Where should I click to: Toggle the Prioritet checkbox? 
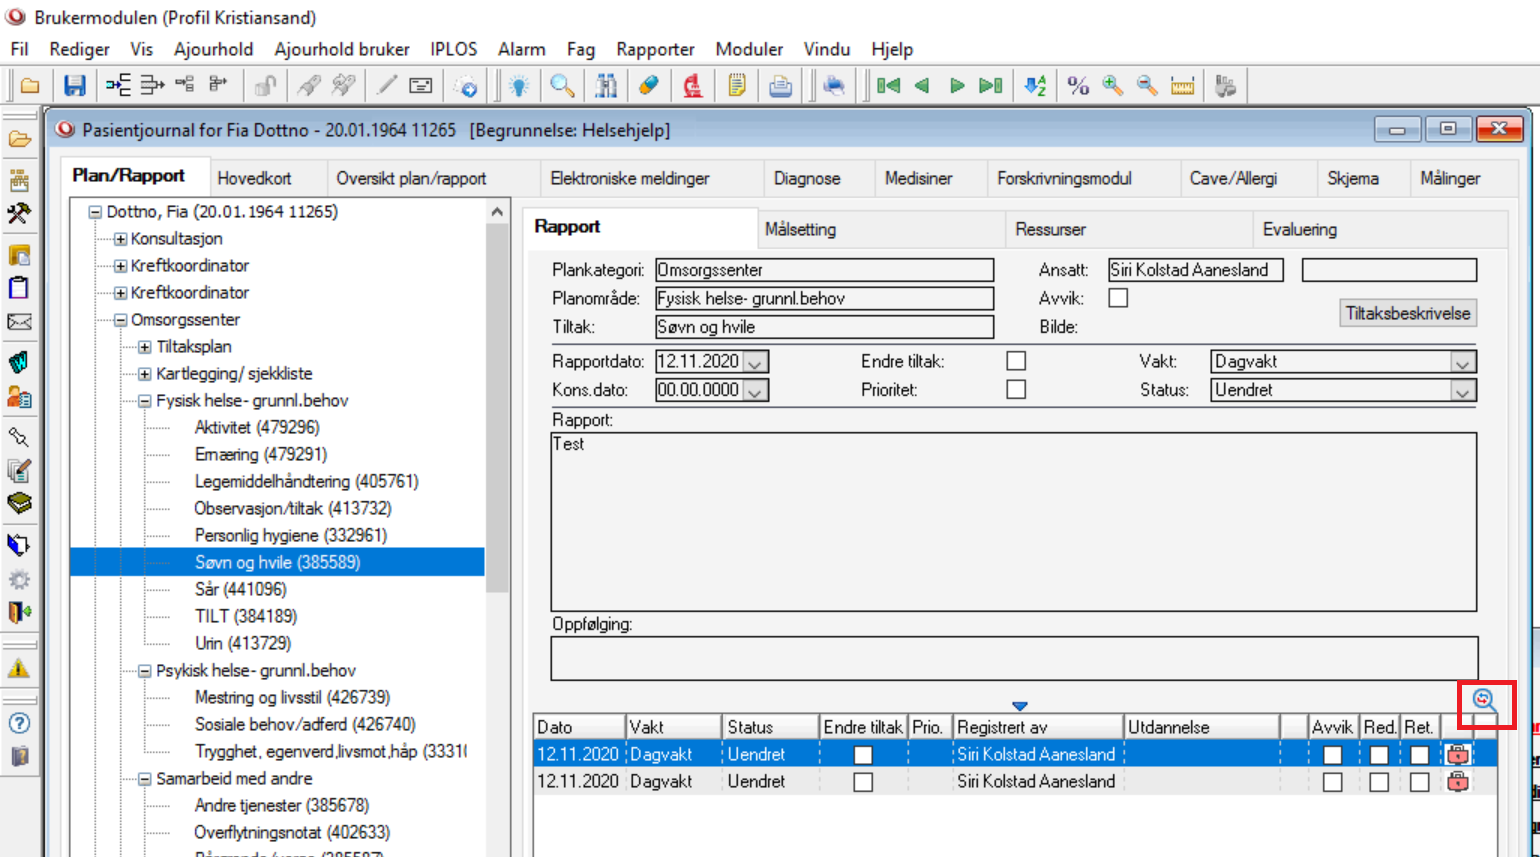1016,389
